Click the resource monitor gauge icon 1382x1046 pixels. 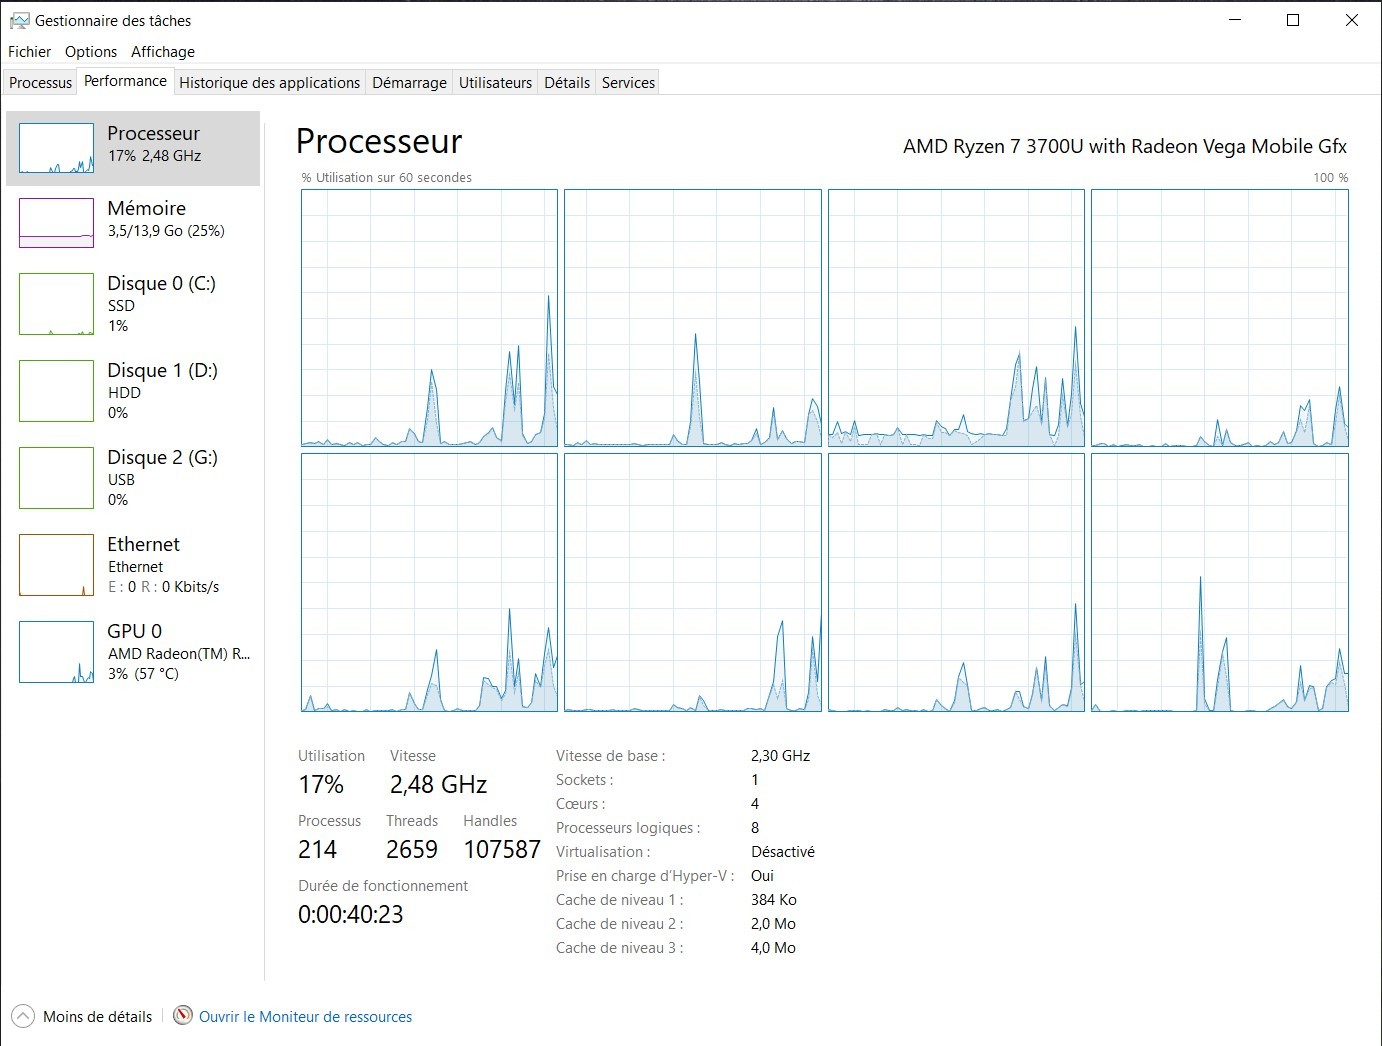click(x=183, y=1016)
